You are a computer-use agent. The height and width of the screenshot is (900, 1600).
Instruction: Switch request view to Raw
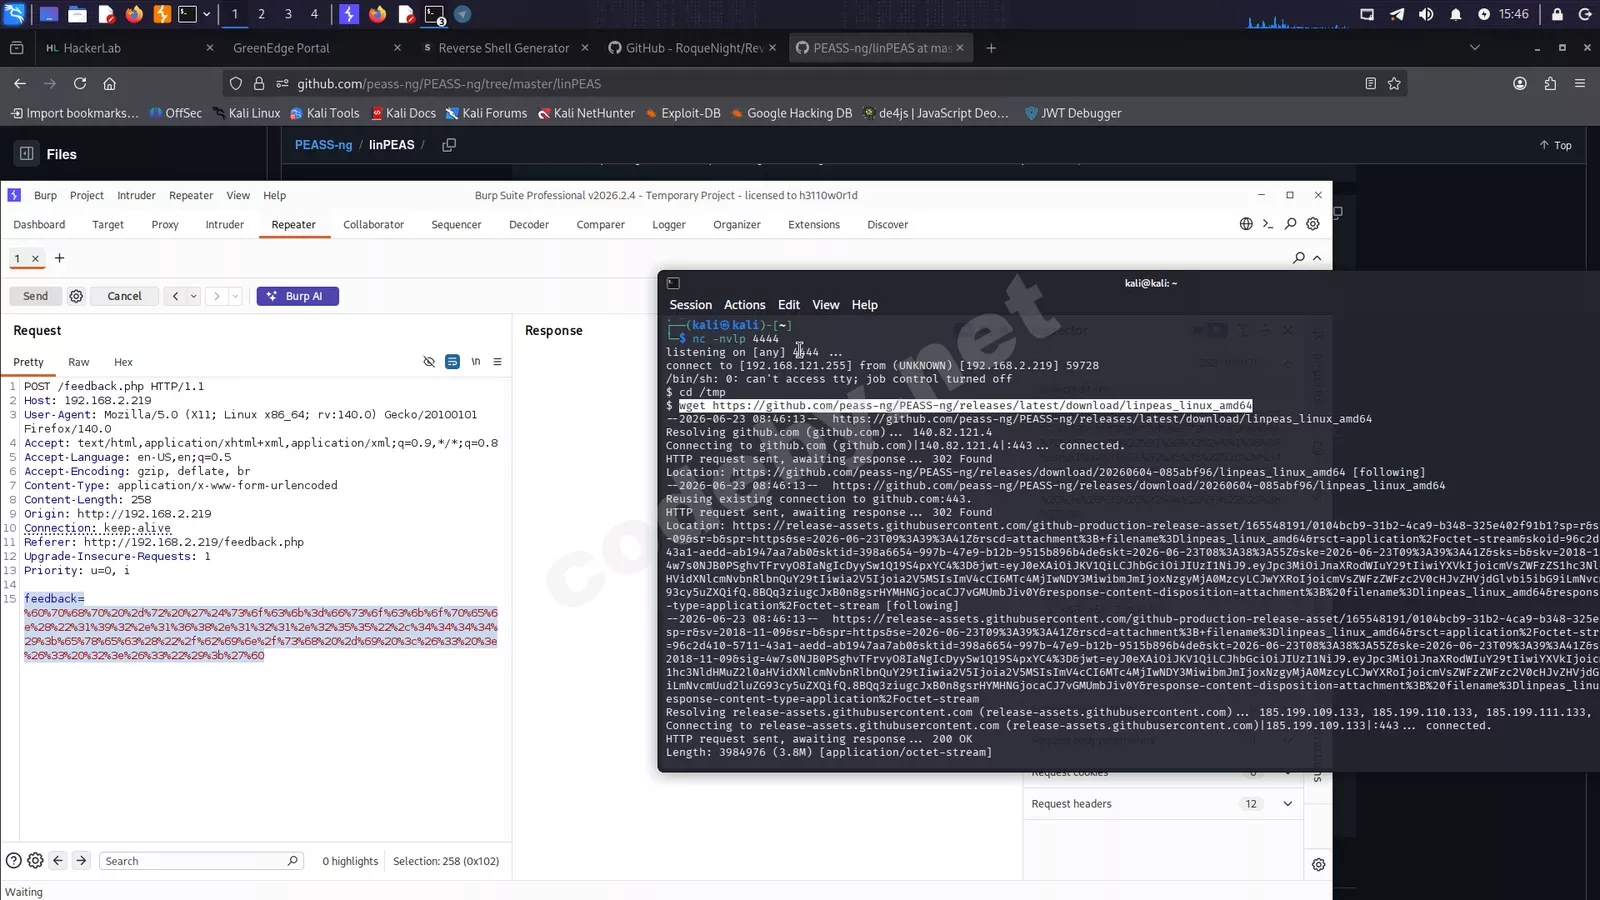click(x=79, y=362)
